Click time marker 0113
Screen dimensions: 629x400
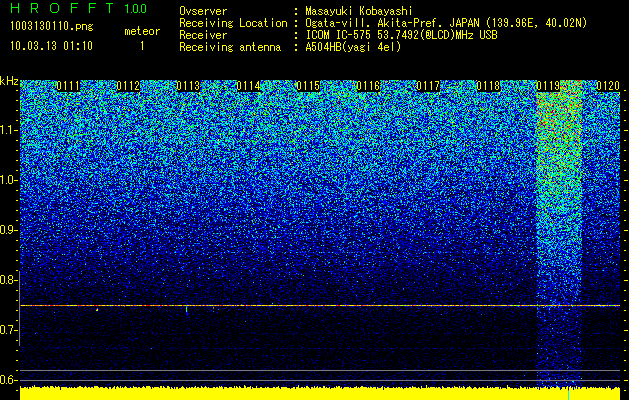coord(188,86)
